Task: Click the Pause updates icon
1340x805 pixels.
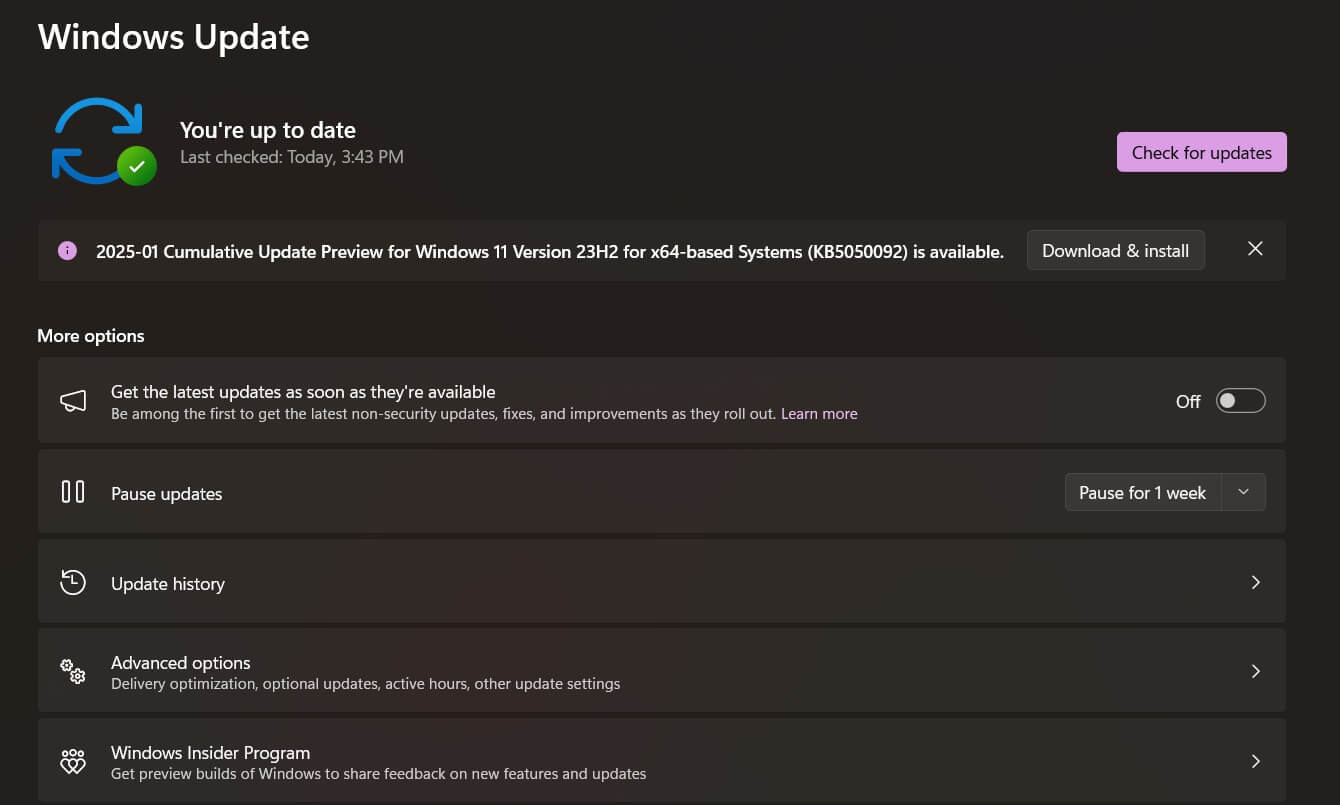Action: (x=72, y=492)
